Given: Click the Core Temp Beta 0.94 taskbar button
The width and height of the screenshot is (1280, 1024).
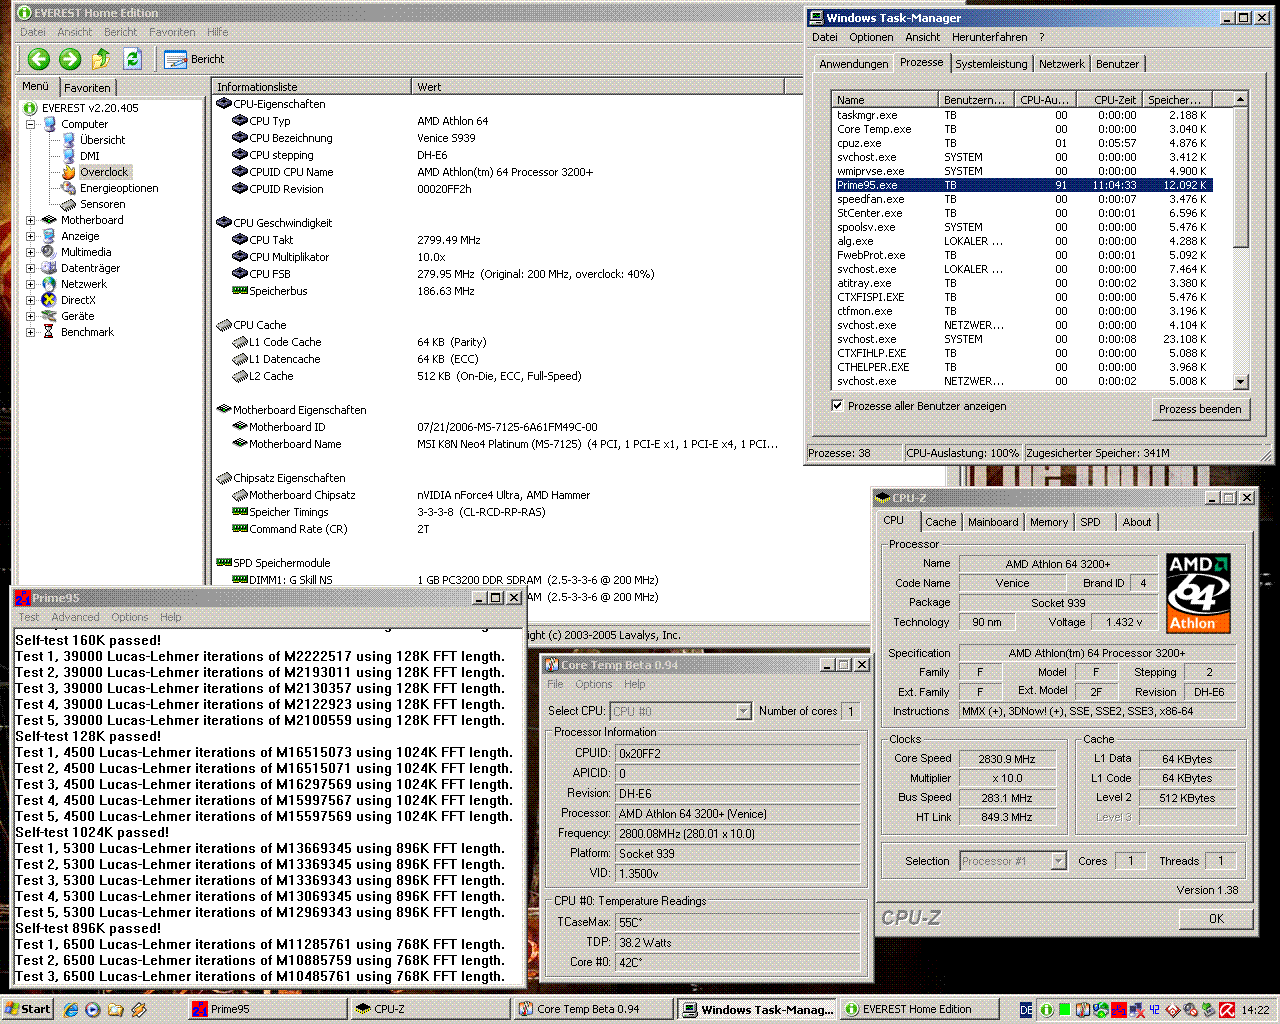Looking at the screenshot, I should click(x=593, y=1009).
